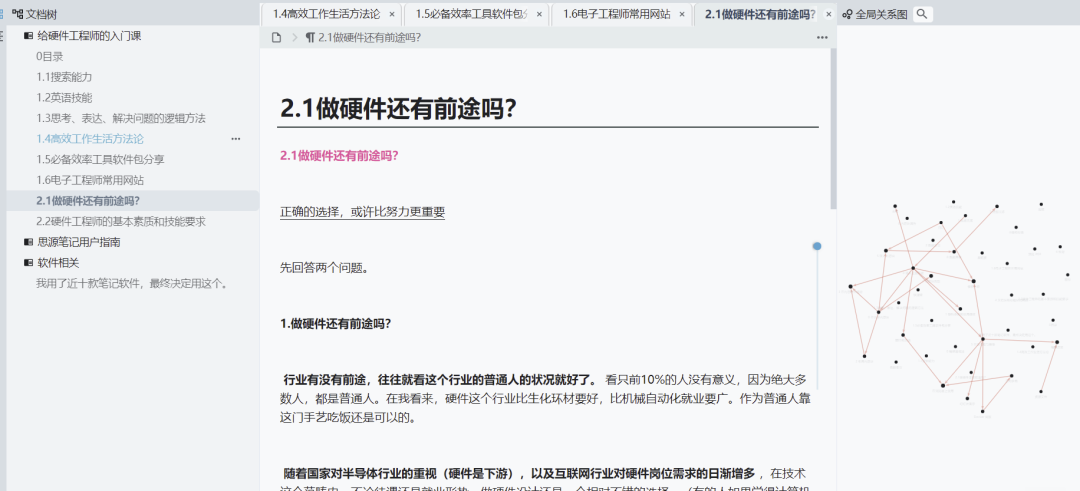Screen dimensions: 1080x491
Task: Click the global graph icon
Action: pos(848,14)
